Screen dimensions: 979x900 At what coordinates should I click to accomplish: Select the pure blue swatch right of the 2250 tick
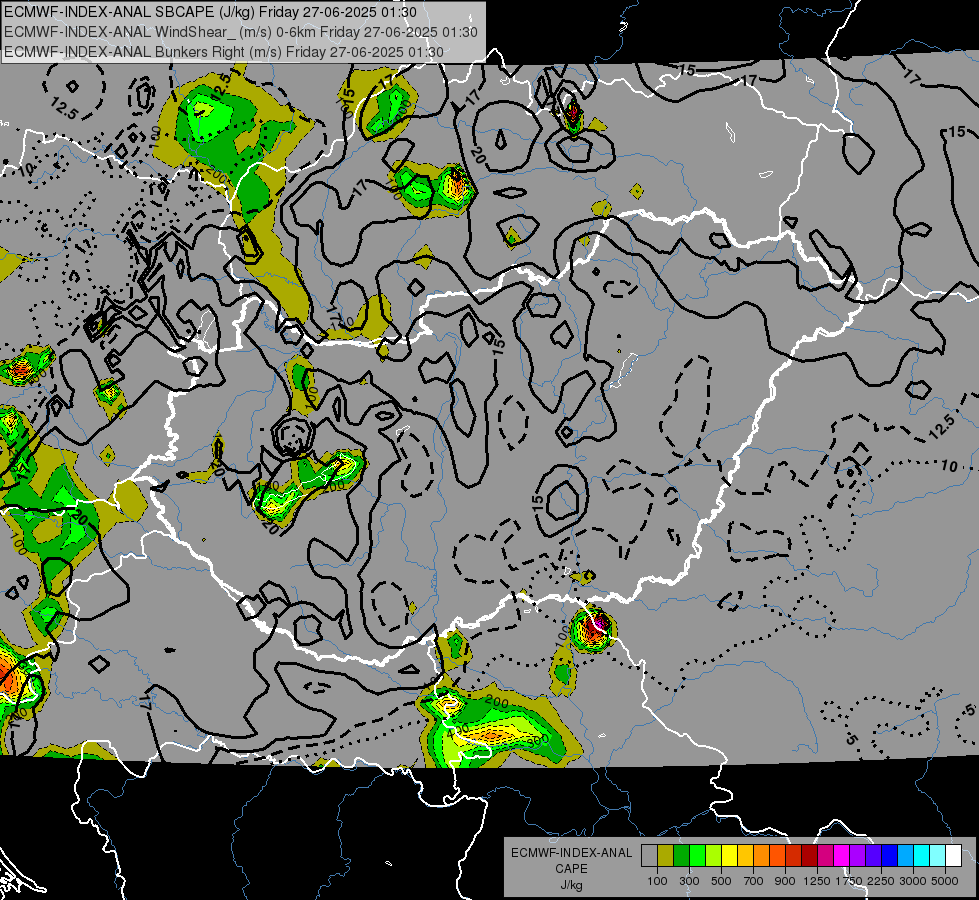coord(889,856)
